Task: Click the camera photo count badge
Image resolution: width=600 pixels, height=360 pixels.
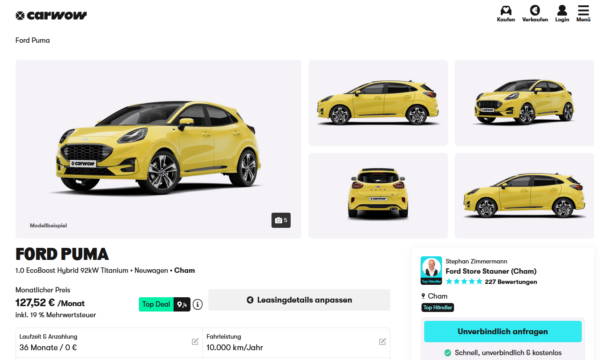Action: [281, 220]
